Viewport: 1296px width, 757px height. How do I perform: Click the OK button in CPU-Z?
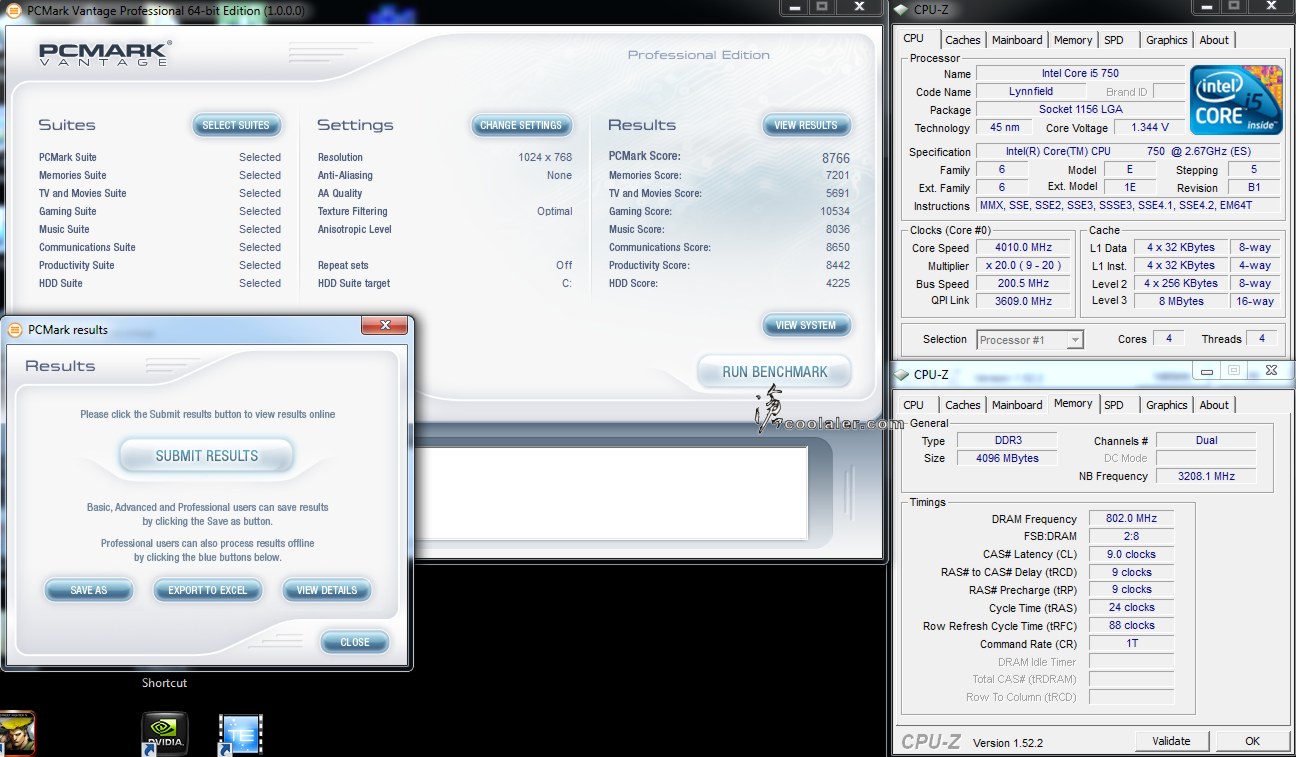click(1252, 741)
